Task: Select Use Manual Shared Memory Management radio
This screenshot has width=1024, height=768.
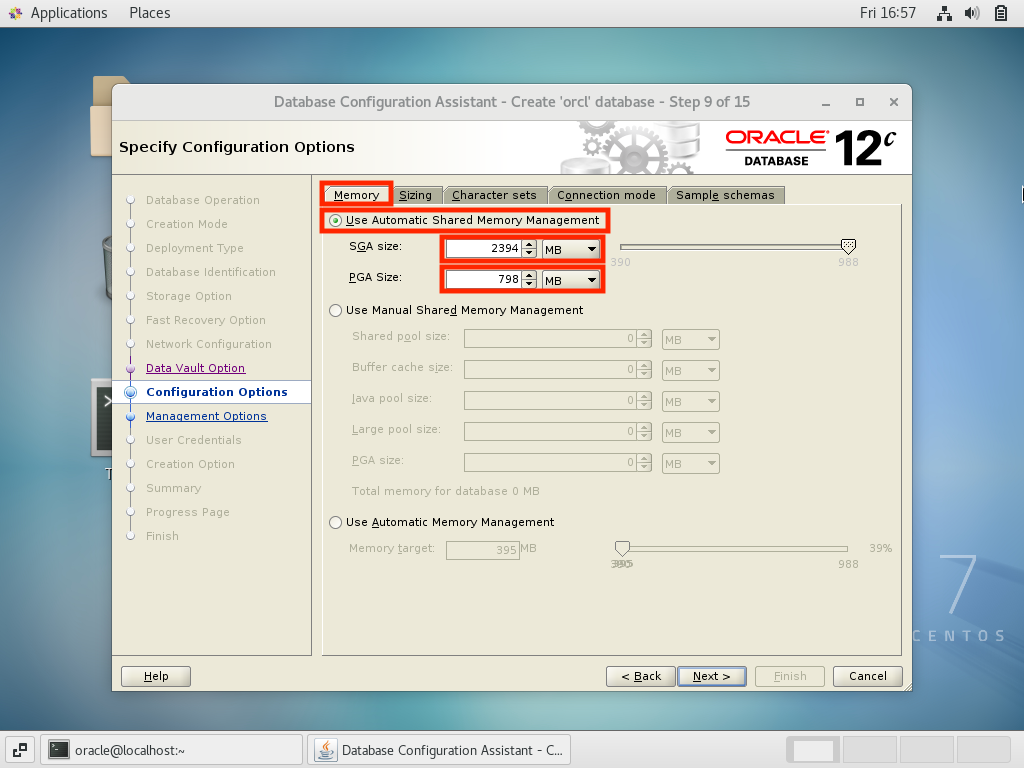Action: click(x=336, y=310)
